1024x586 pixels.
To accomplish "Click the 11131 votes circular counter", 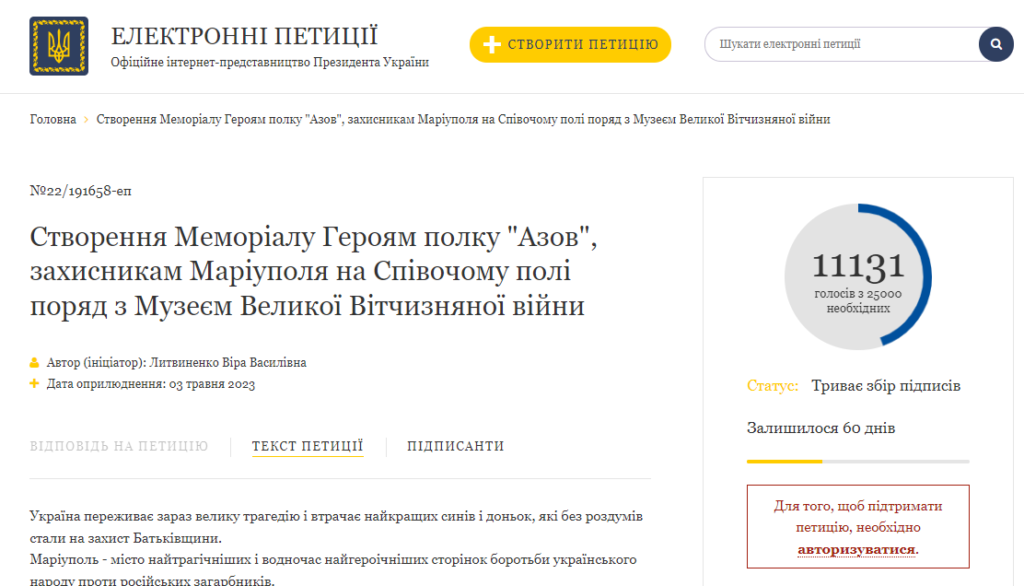I will pos(858,276).
